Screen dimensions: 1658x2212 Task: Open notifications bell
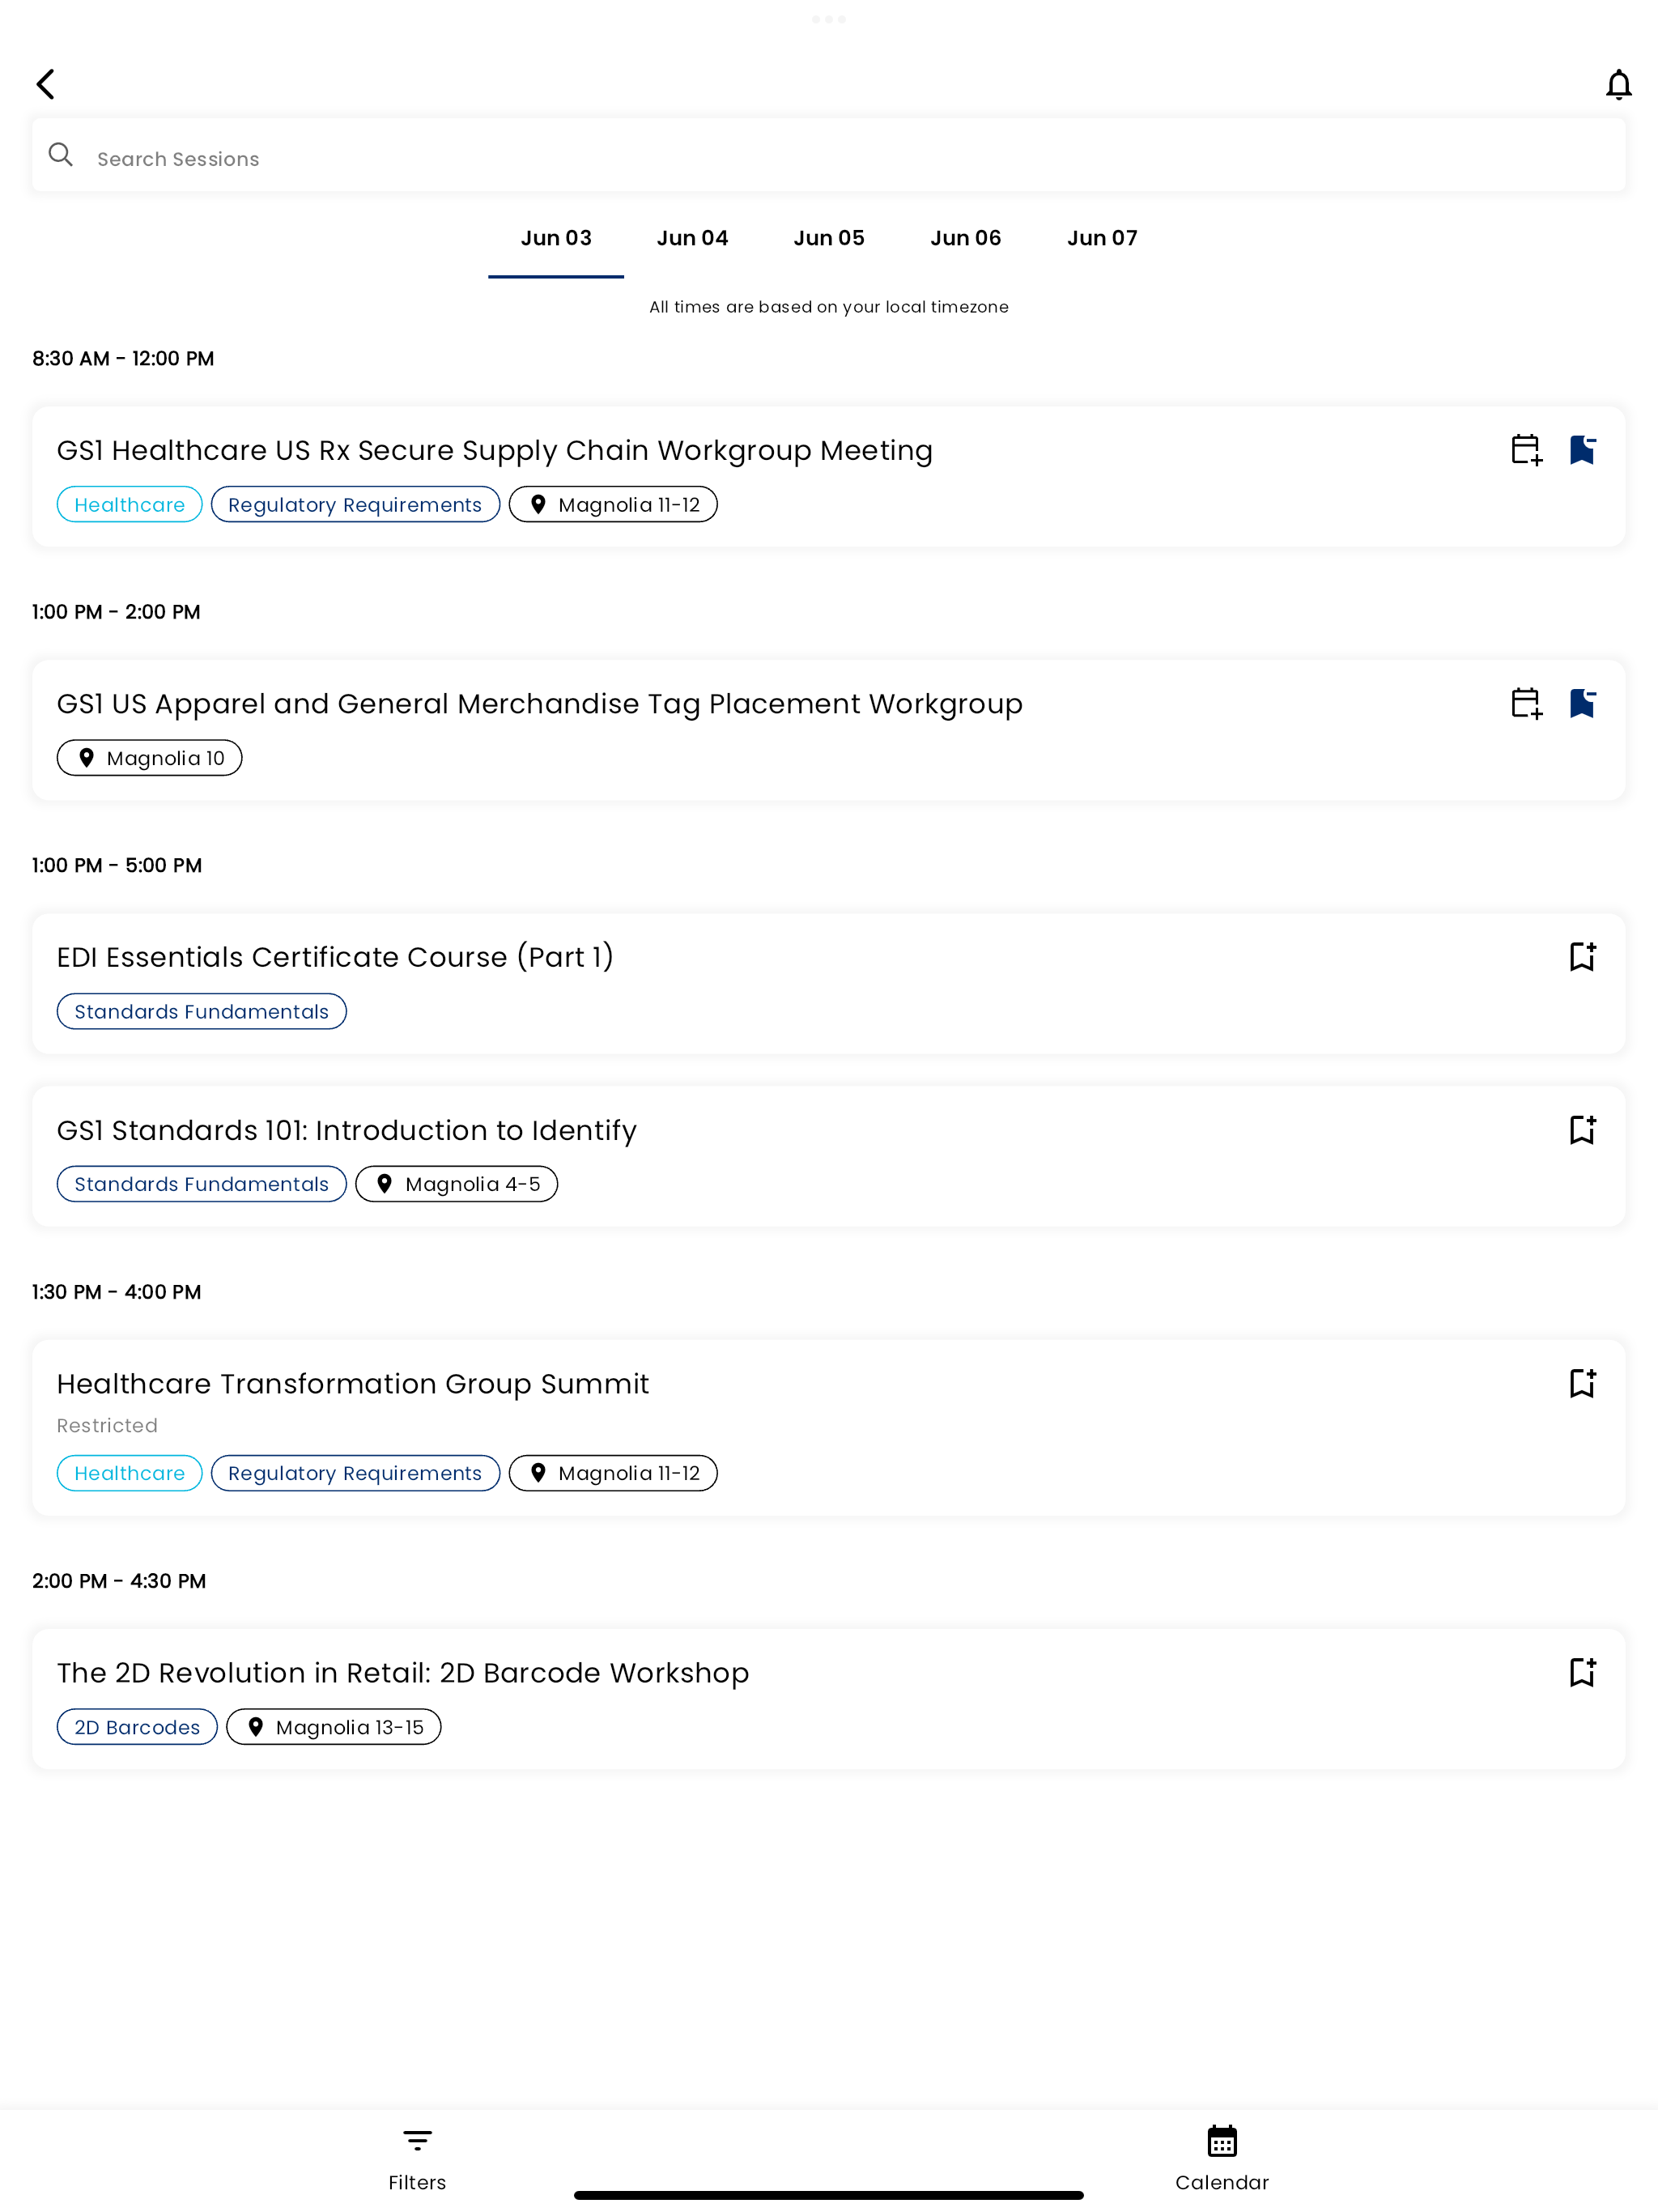point(1618,85)
